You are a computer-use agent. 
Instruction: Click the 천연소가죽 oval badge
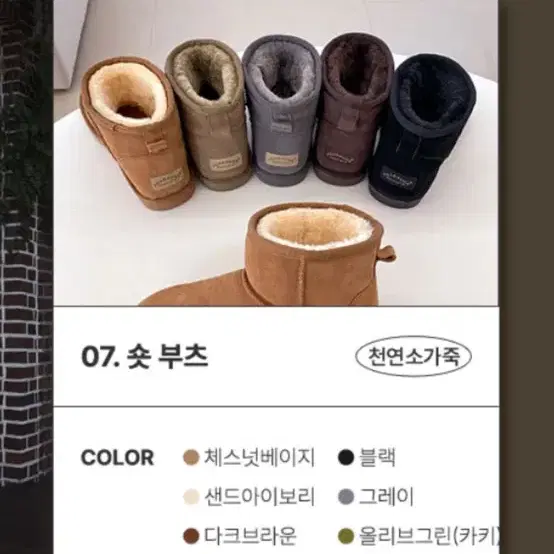tap(413, 356)
